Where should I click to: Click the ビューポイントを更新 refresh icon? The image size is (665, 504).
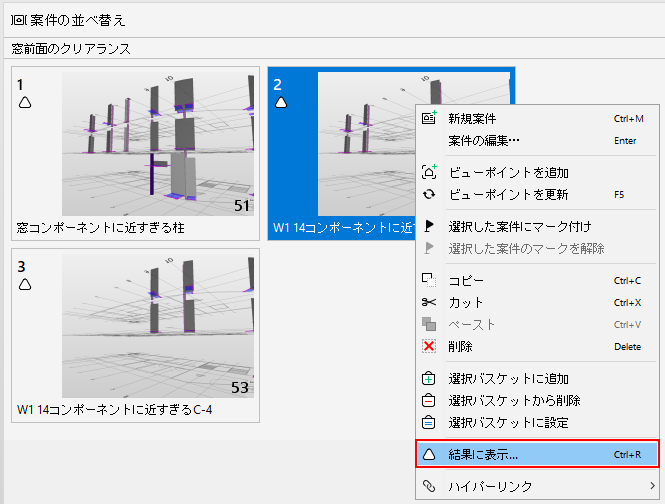click(x=429, y=194)
